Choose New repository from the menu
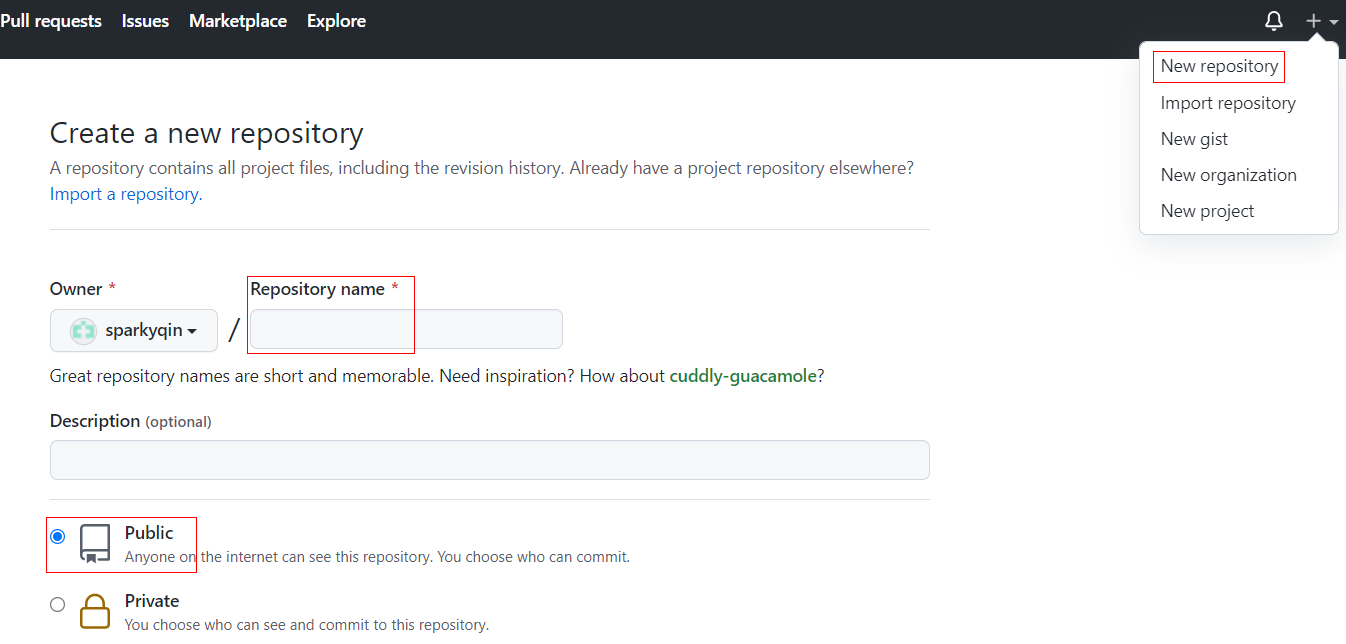The image size is (1346, 644). click(x=1219, y=66)
